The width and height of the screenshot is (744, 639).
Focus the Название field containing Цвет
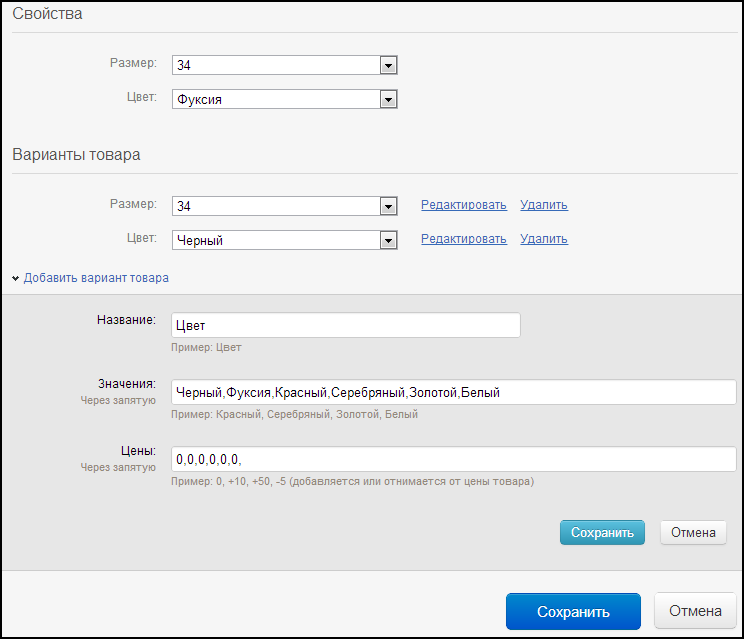click(345, 325)
